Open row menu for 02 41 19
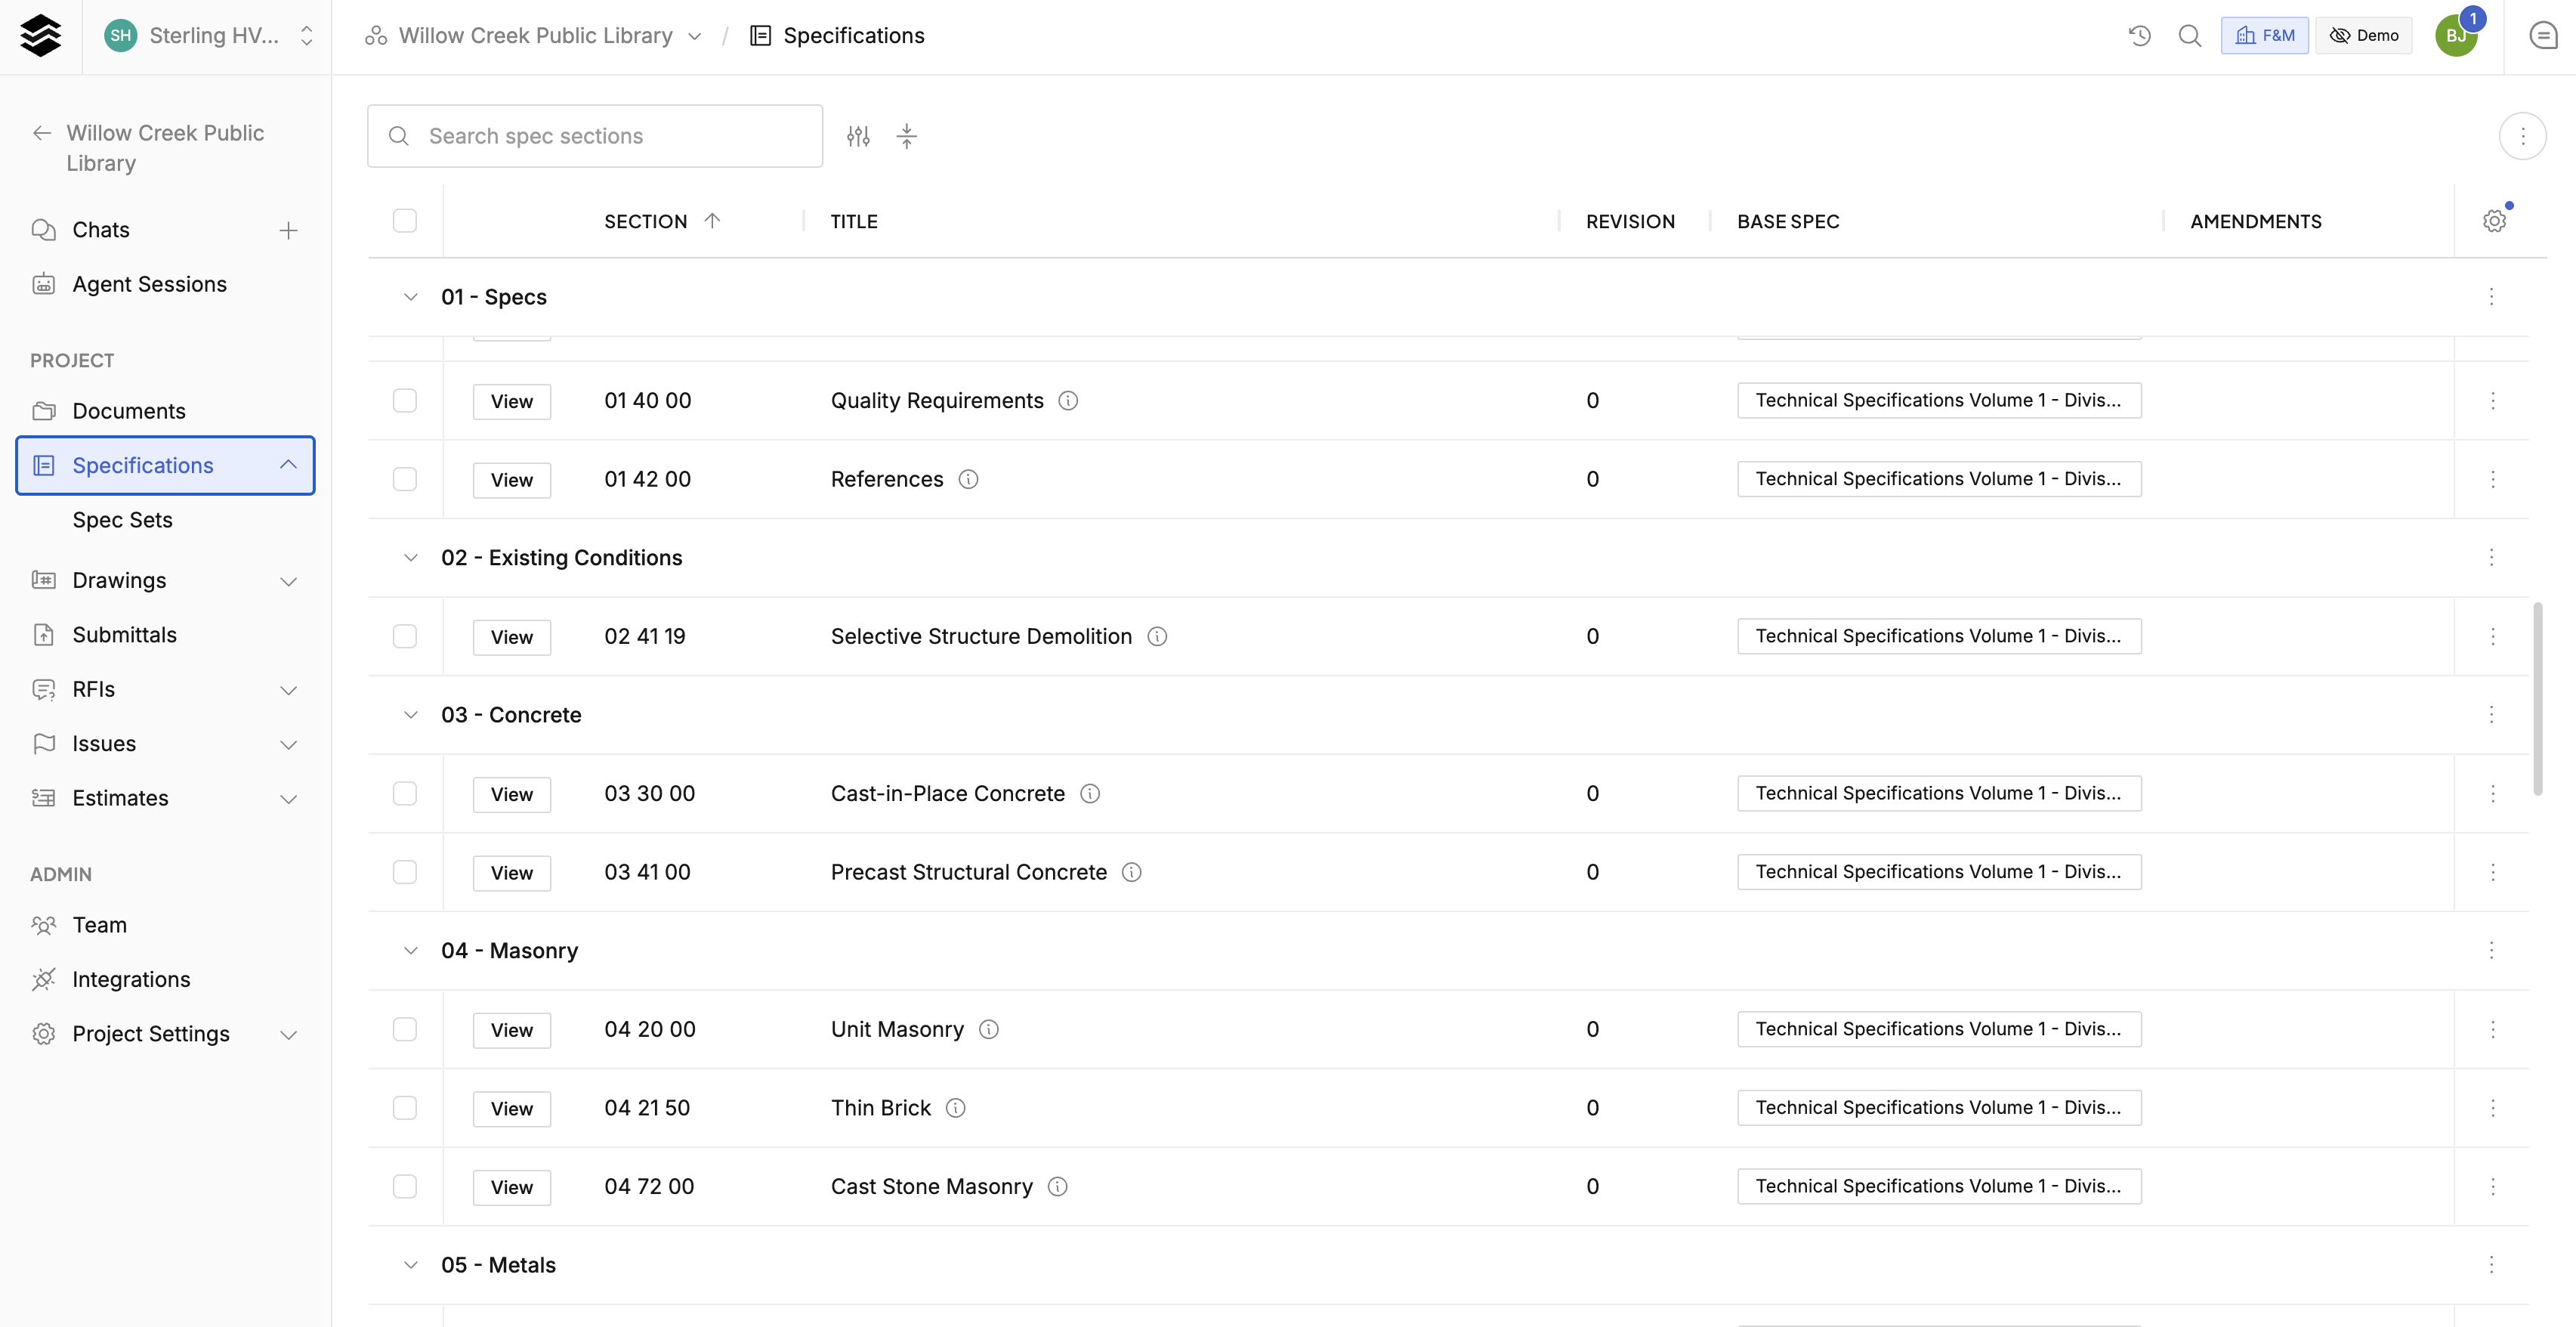Image resolution: width=2576 pixels, height=1327 pixels. click(x=2492, y=637)
